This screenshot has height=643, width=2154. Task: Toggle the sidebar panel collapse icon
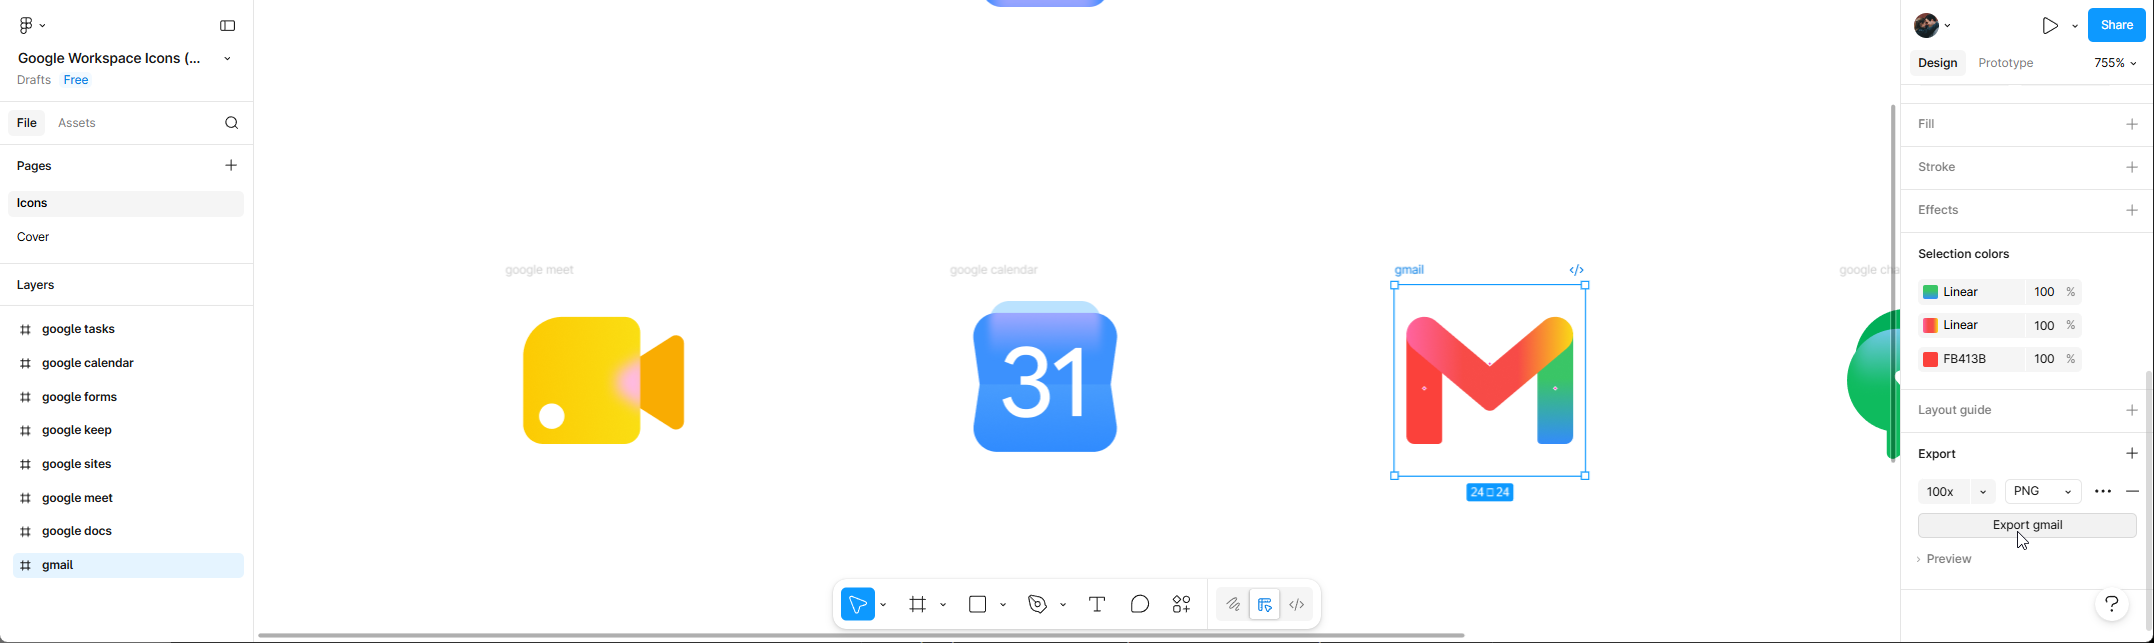click(x=228, y=26)
